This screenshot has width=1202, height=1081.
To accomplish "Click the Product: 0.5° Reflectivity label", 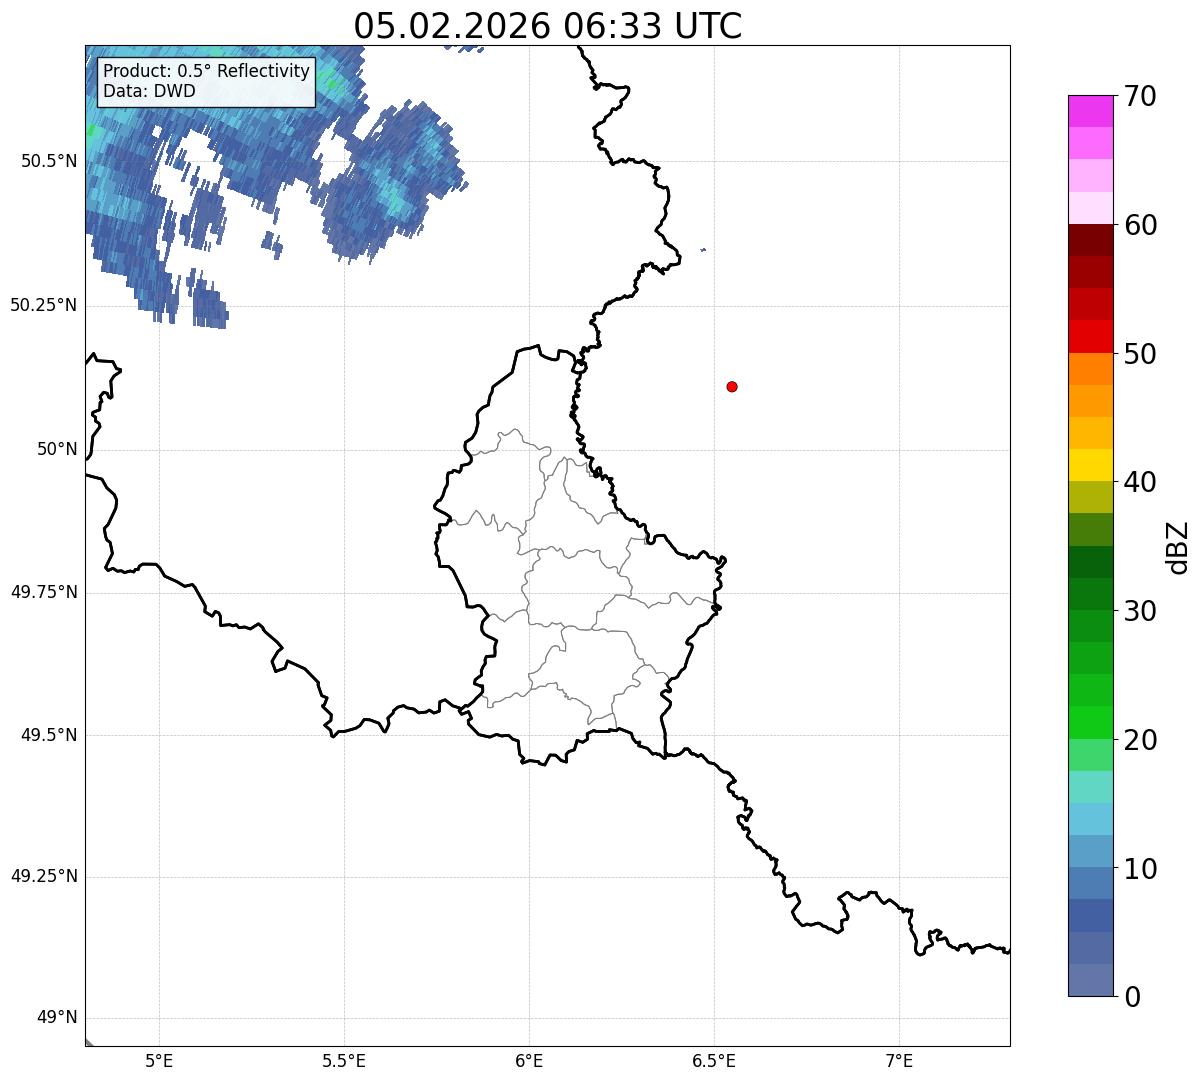I will (207, 72).
